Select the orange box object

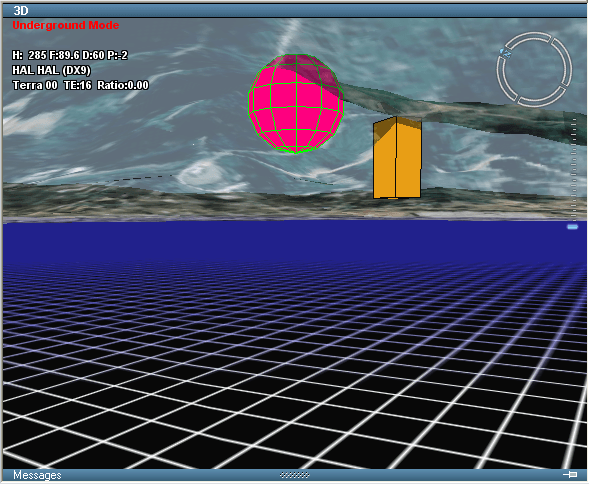pos(397,157)
